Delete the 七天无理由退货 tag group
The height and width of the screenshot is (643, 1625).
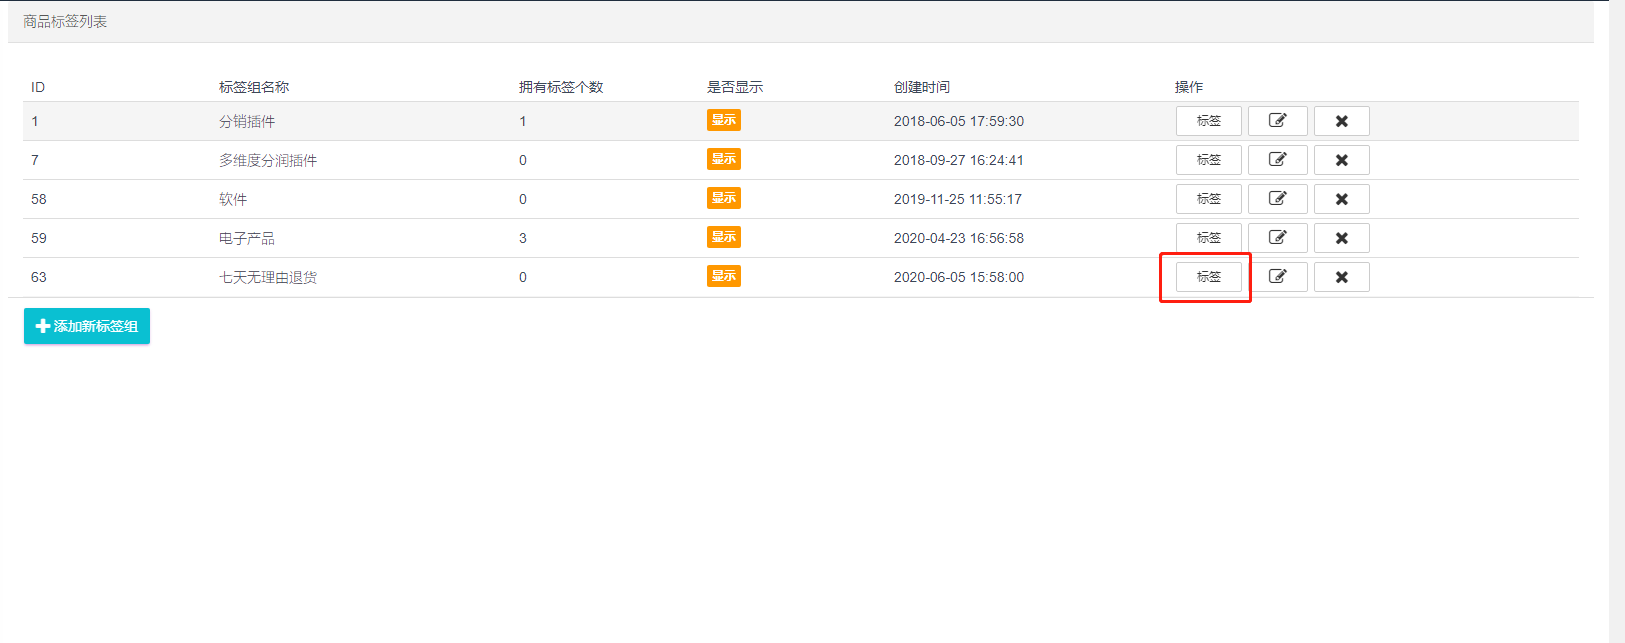click(x=1341, y=277)
